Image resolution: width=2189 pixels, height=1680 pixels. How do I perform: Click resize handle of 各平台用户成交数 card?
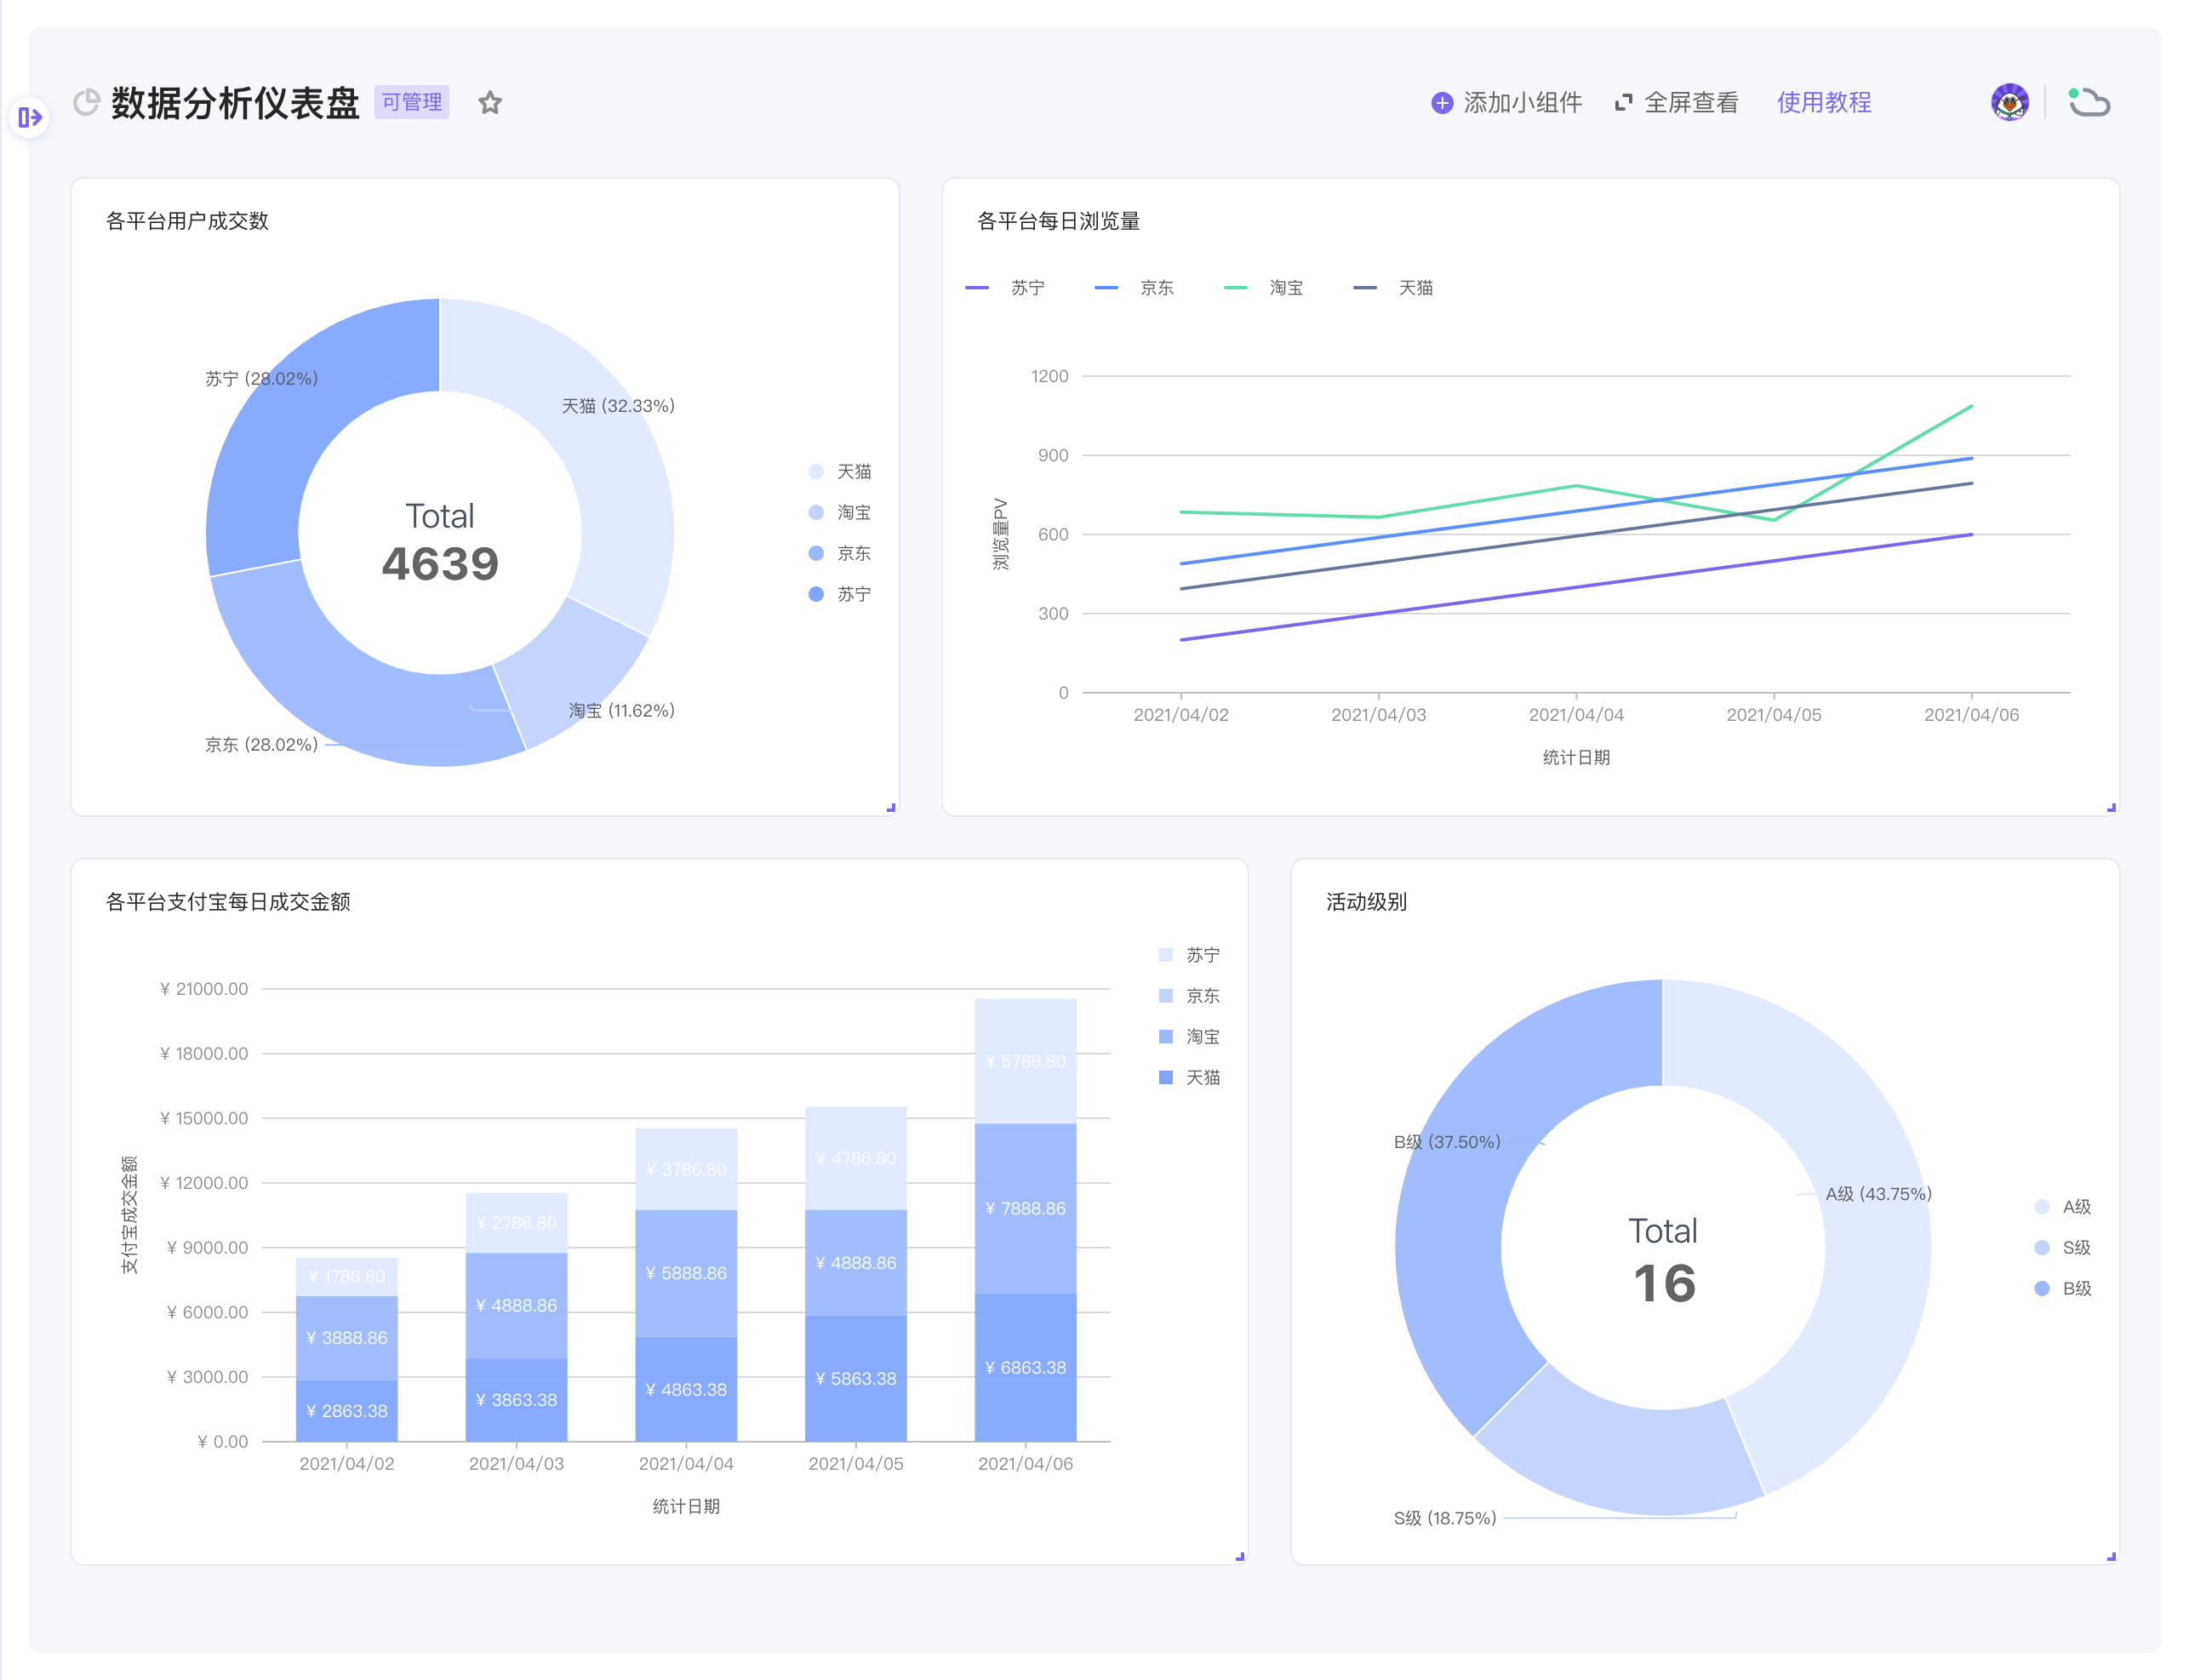point(890,807)
